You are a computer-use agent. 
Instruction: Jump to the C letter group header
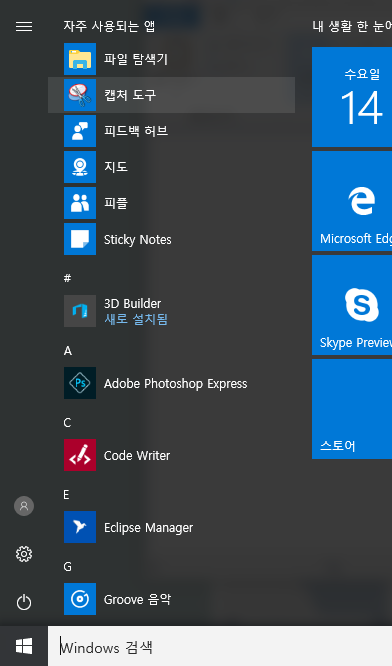pos(67,423)
